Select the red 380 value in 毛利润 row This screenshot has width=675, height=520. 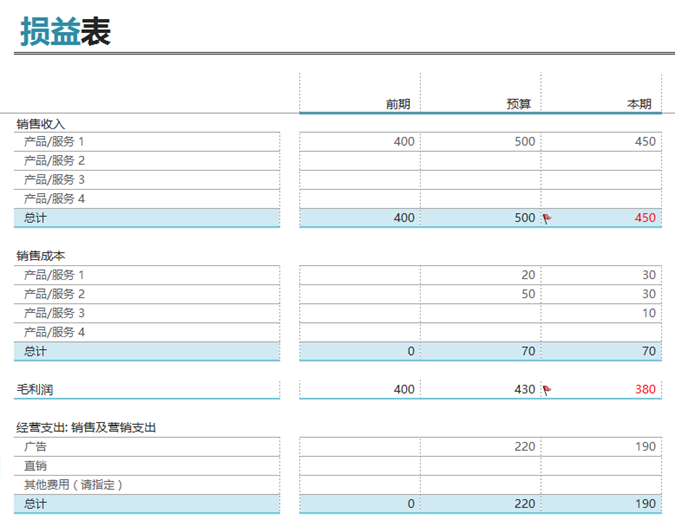click(645, 390)
